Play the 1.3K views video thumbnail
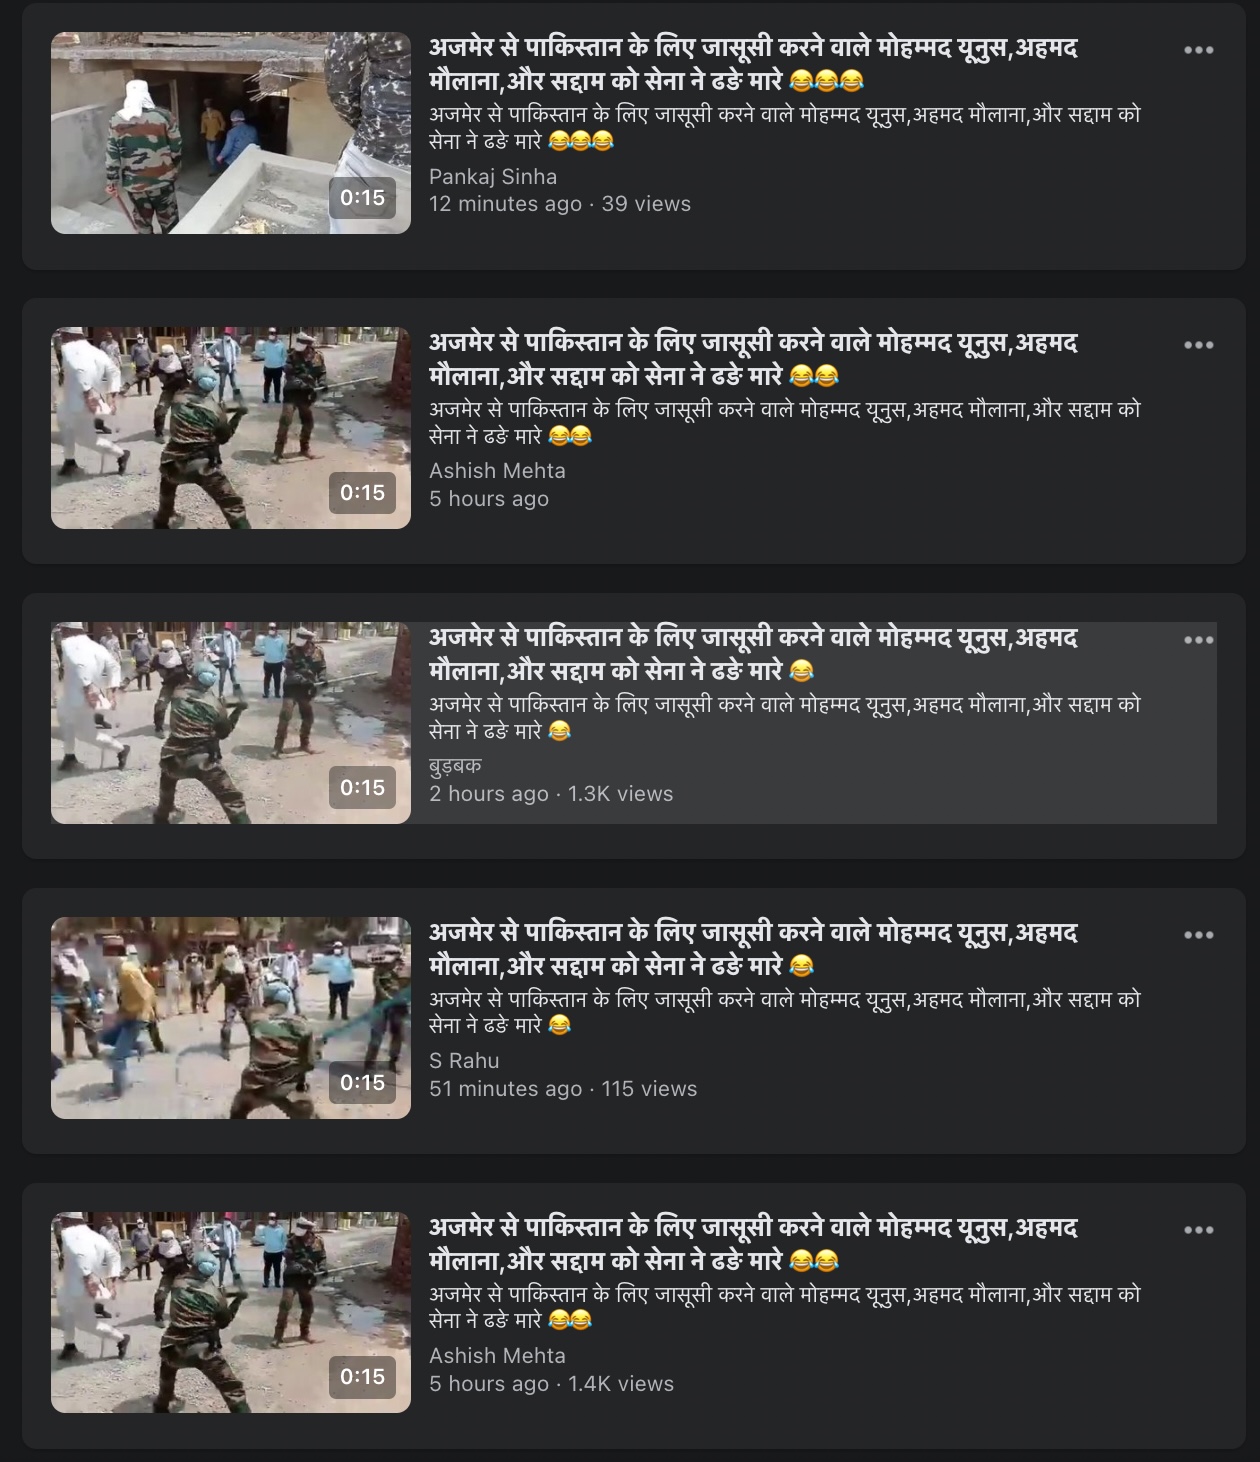Image resolution: width=1260 pixels, height=1462 pixels. pos(231,723)
